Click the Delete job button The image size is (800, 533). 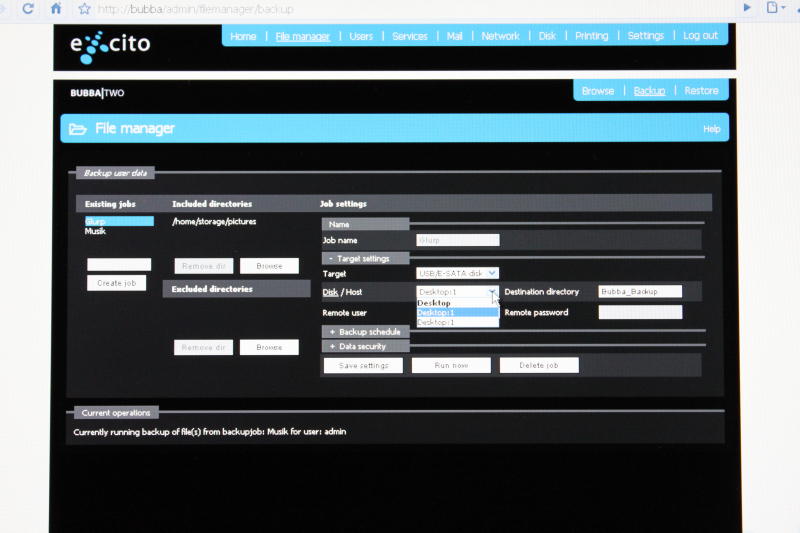click(539, 365)
